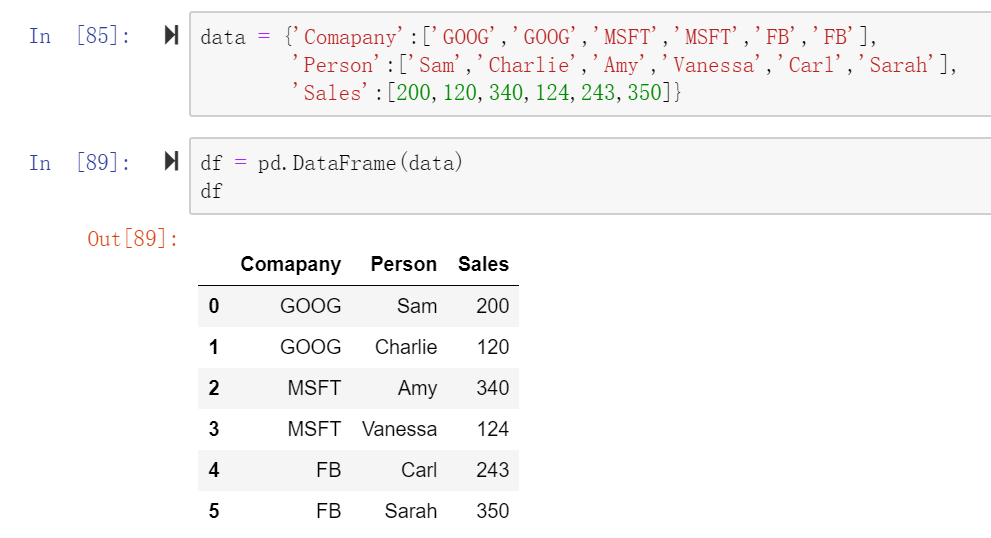Select row index 0 in output table
Screen dimensions: 991x538
pyautogui.click(x=214, y=306)
